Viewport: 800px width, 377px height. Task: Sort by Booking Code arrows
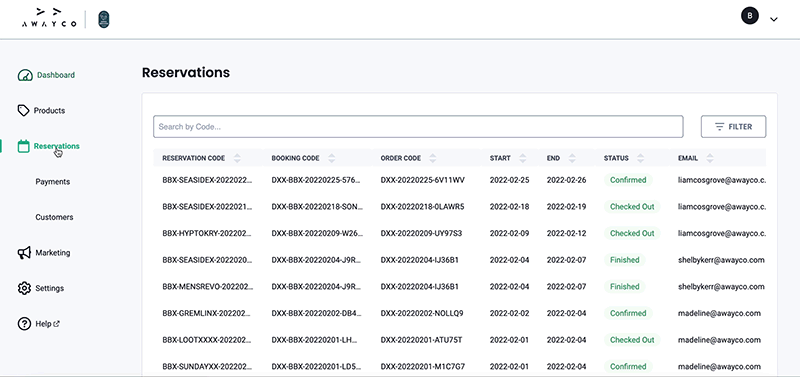coord(332,158)
